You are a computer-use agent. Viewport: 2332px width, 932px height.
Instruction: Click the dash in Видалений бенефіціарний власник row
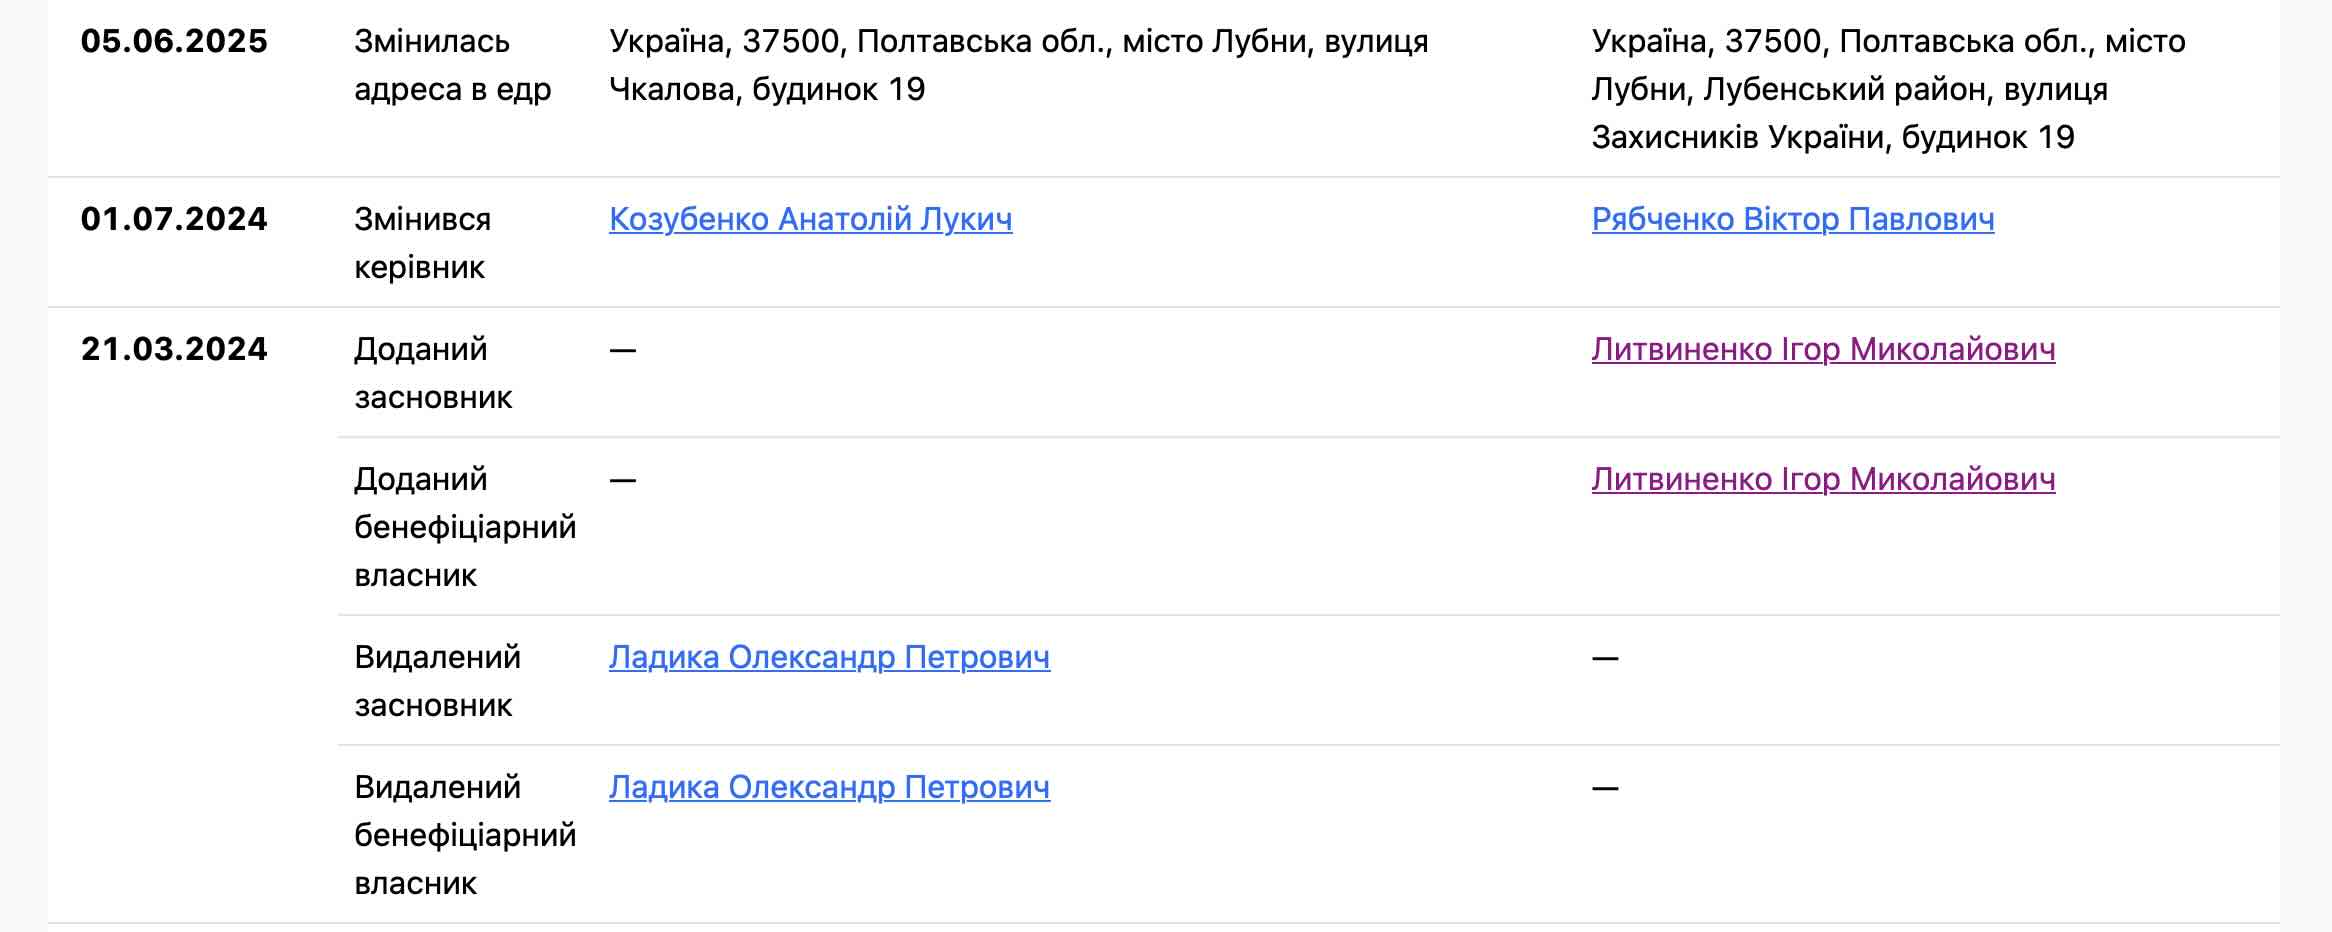click(1605, 788)
